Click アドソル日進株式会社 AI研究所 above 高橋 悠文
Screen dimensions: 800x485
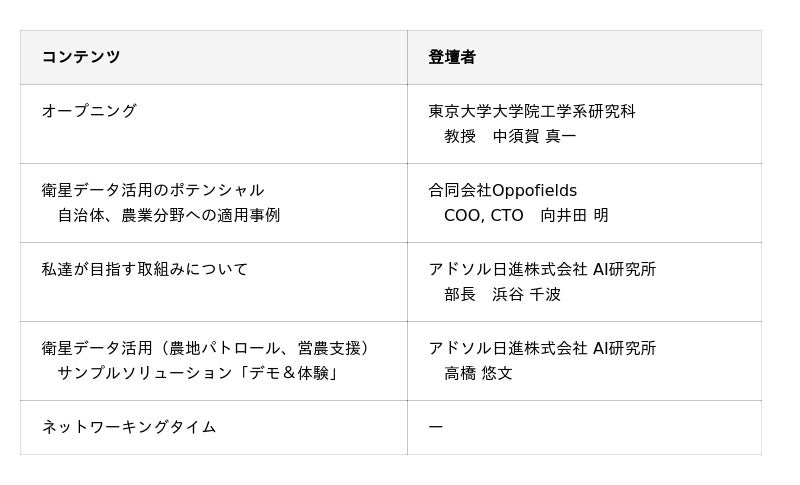click(x=542, y=348)
